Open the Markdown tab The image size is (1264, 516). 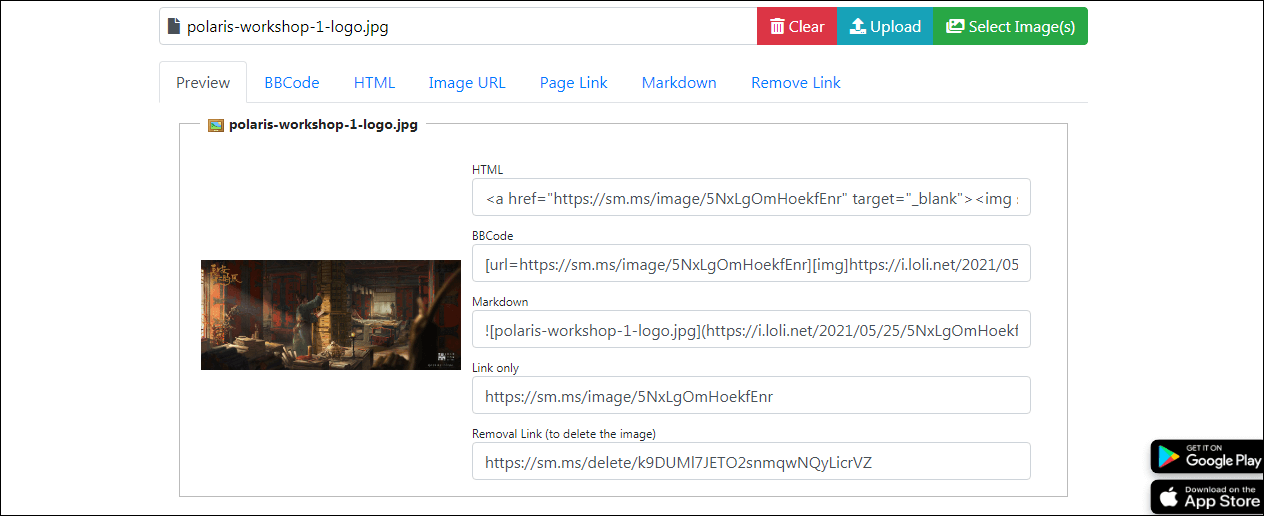(679, 83)
